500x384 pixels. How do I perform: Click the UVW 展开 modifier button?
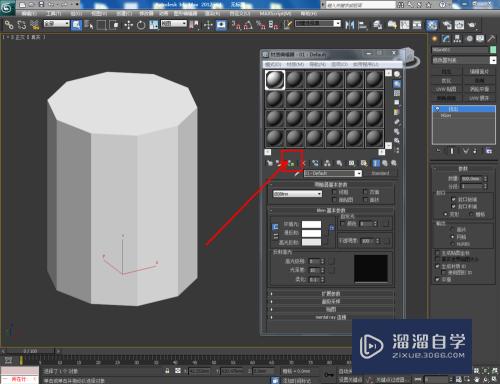tap(479, 98)
